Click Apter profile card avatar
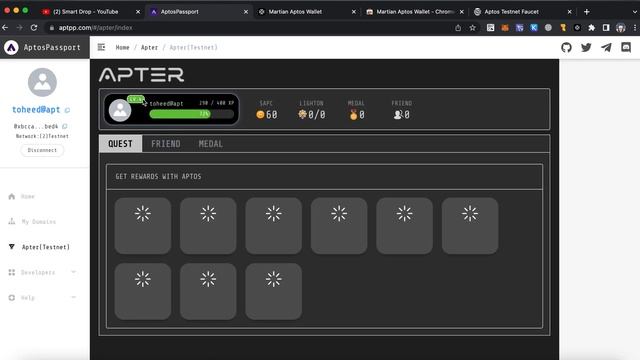Viewport: 640px width, 360px height. point(120,110)
